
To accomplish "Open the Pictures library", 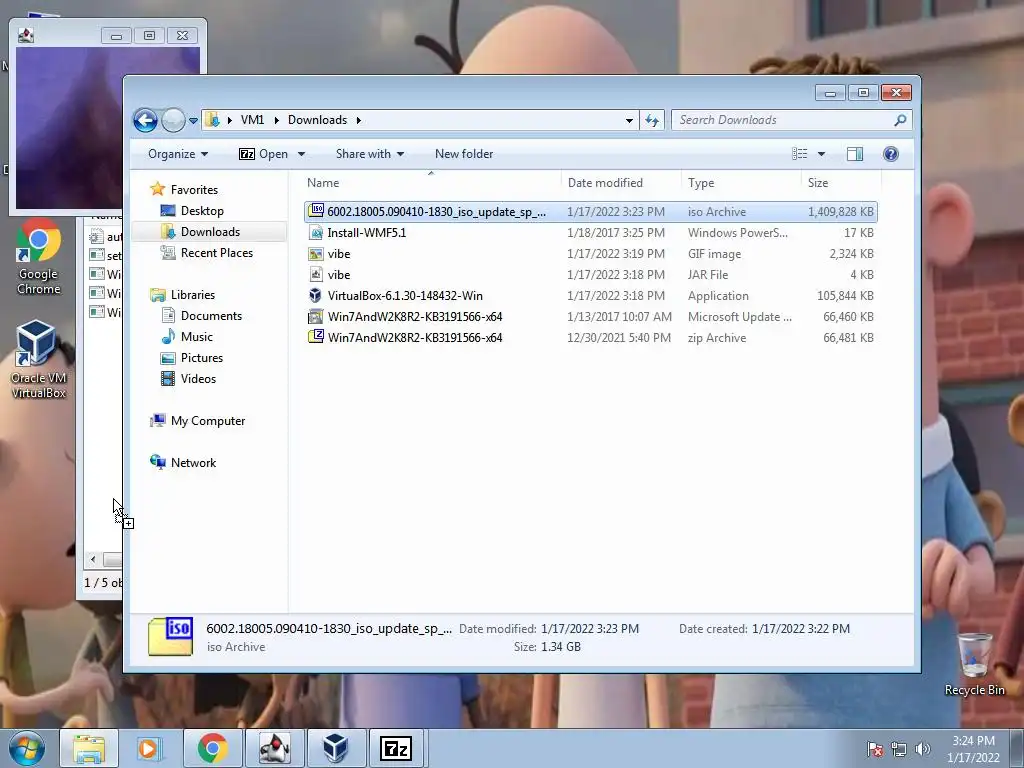I will [x=202, y=357].
